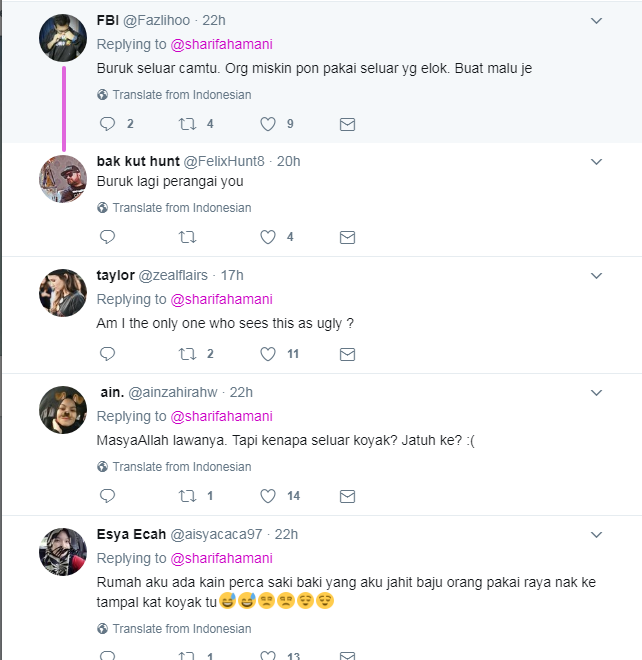Like bak kut hunt's reply
This screenshot has width=642, height=660.
coord(268,237)
